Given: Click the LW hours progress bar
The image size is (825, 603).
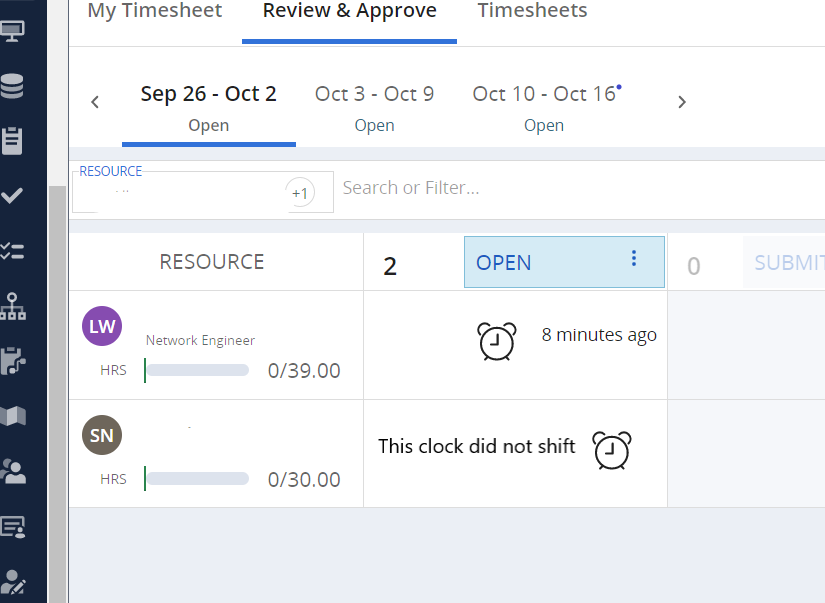Looking at the screenshot, I should coord(198,370).
